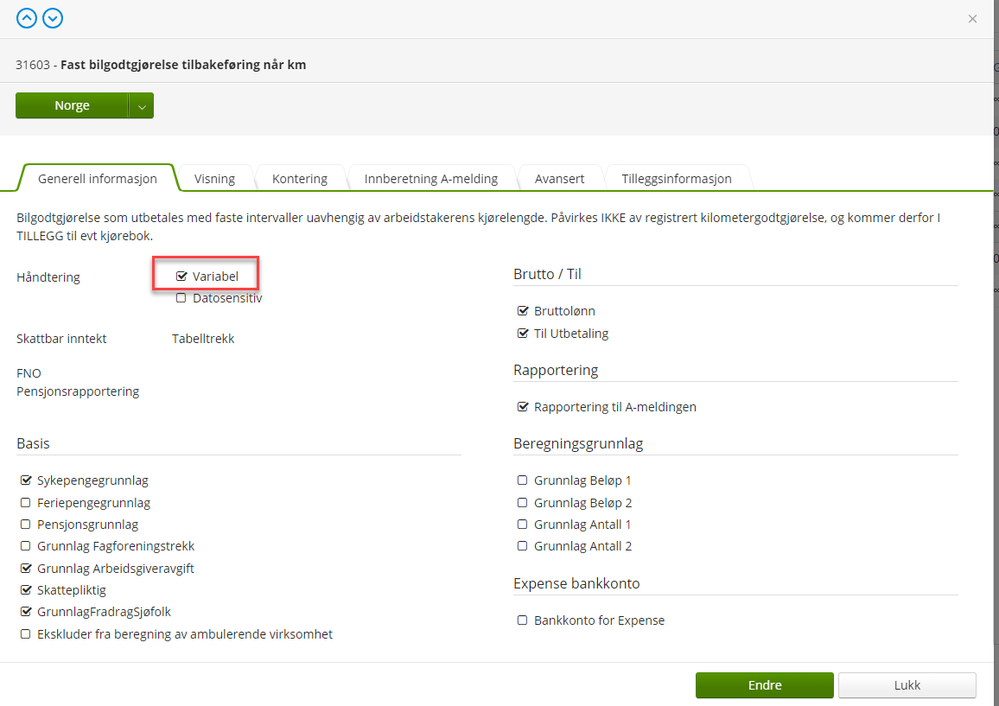
Task: Open the Kontering tab
Action: click(x=300, y=178)
